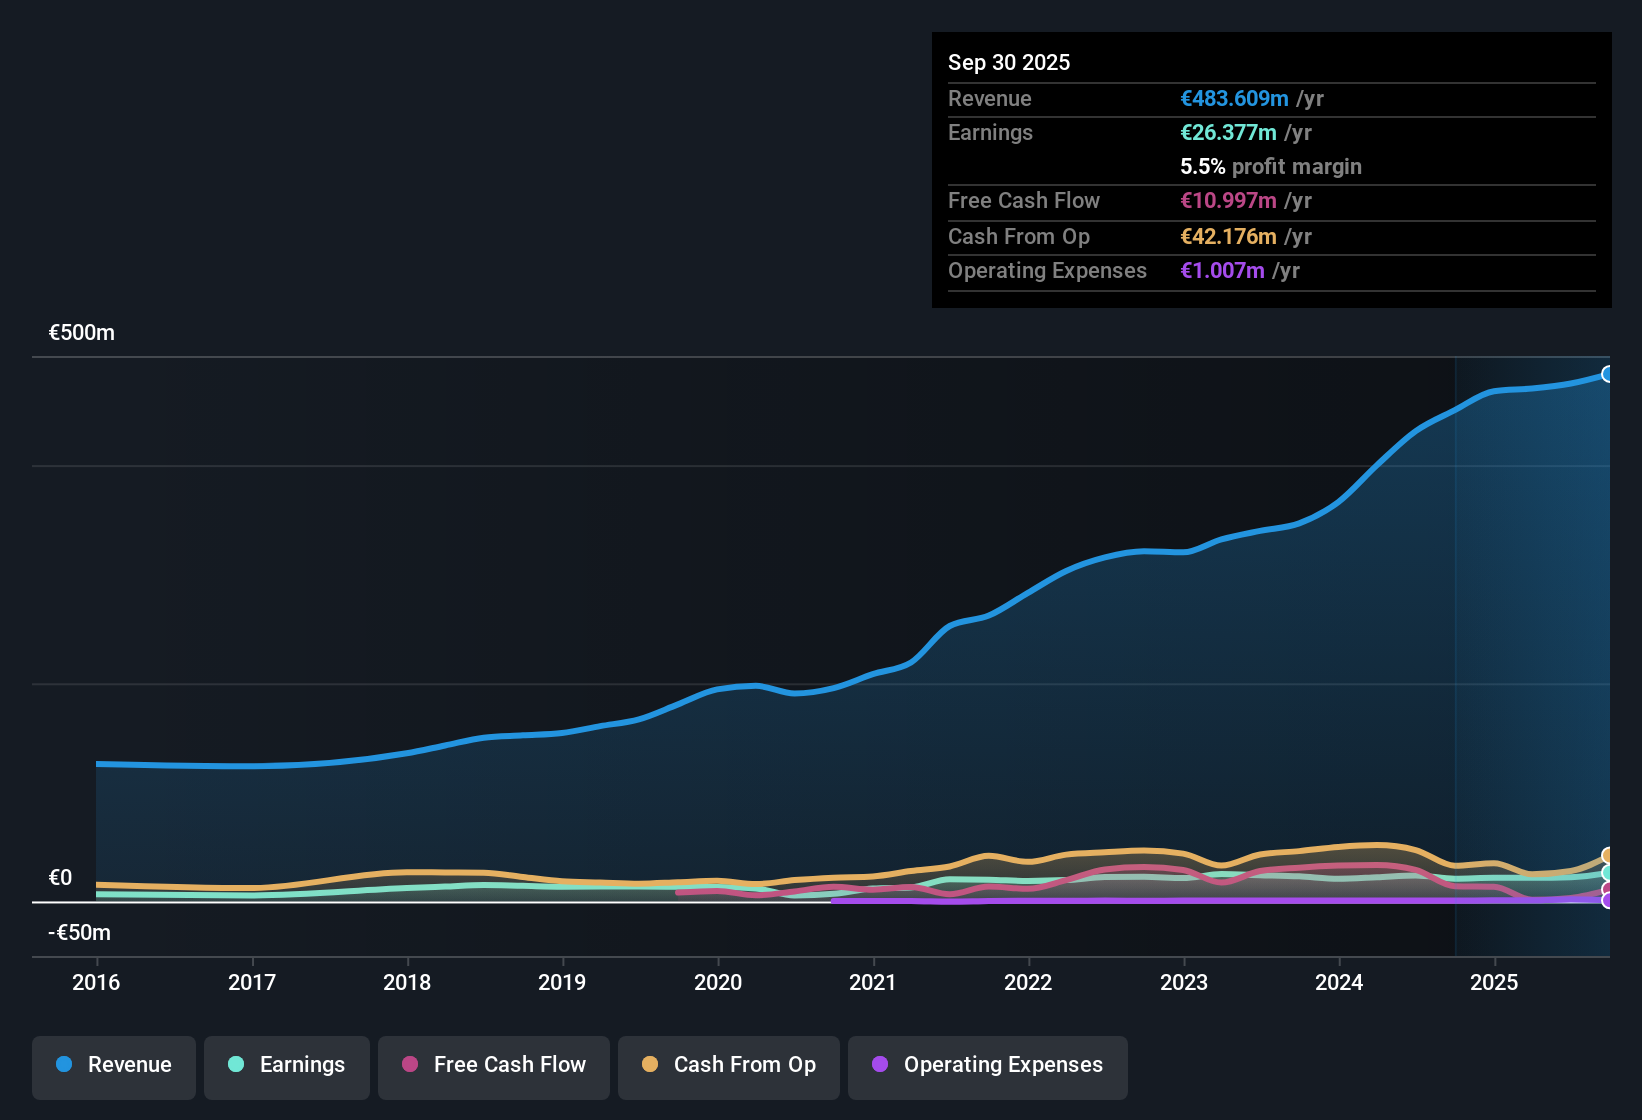
Task: Toggle the Revenue series visibility
Action: click(x=113, y=1067)
